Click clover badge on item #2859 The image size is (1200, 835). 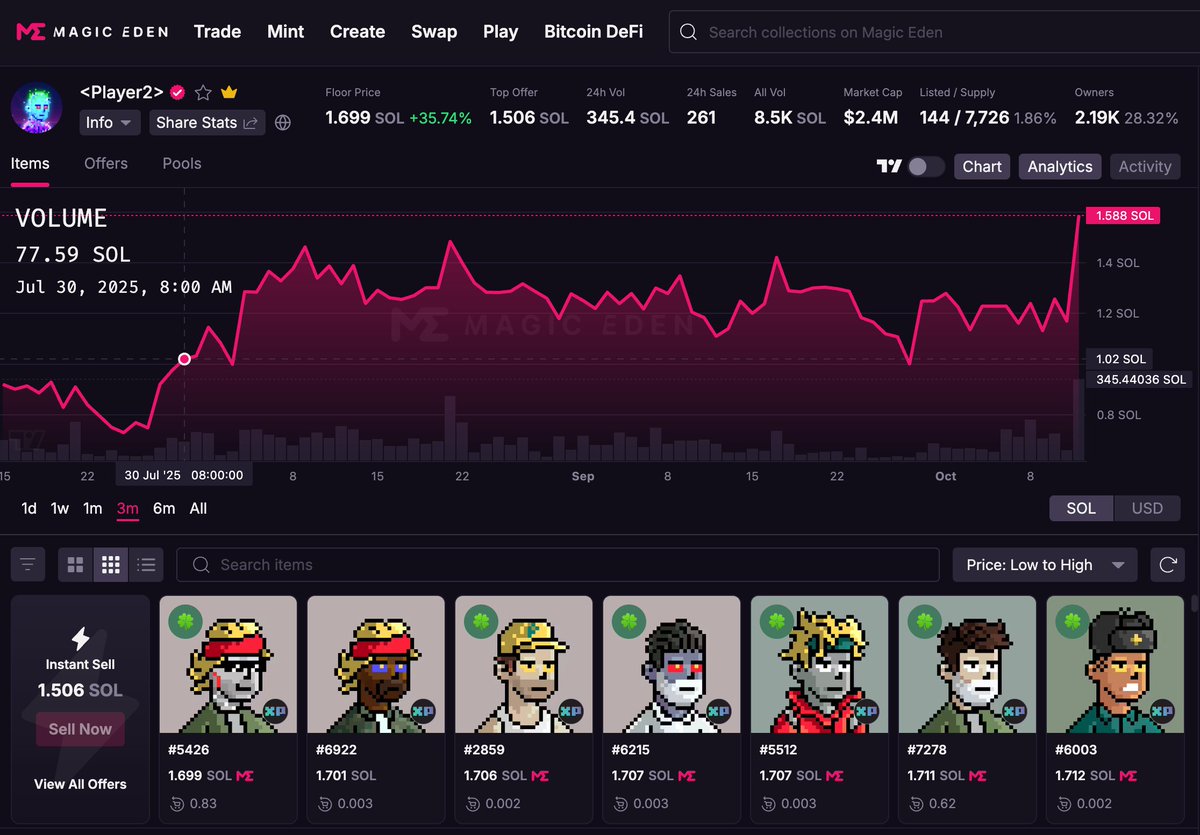coord(479,621)
